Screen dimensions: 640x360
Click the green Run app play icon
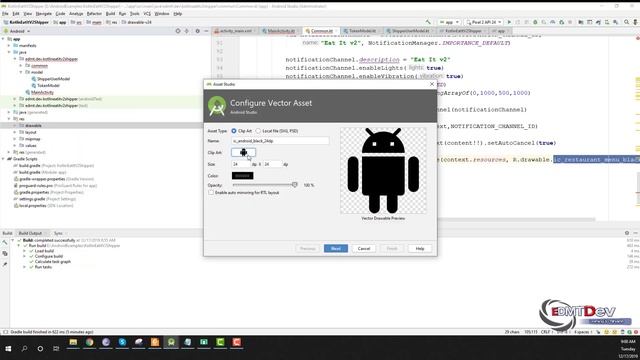tap(509, 22)
